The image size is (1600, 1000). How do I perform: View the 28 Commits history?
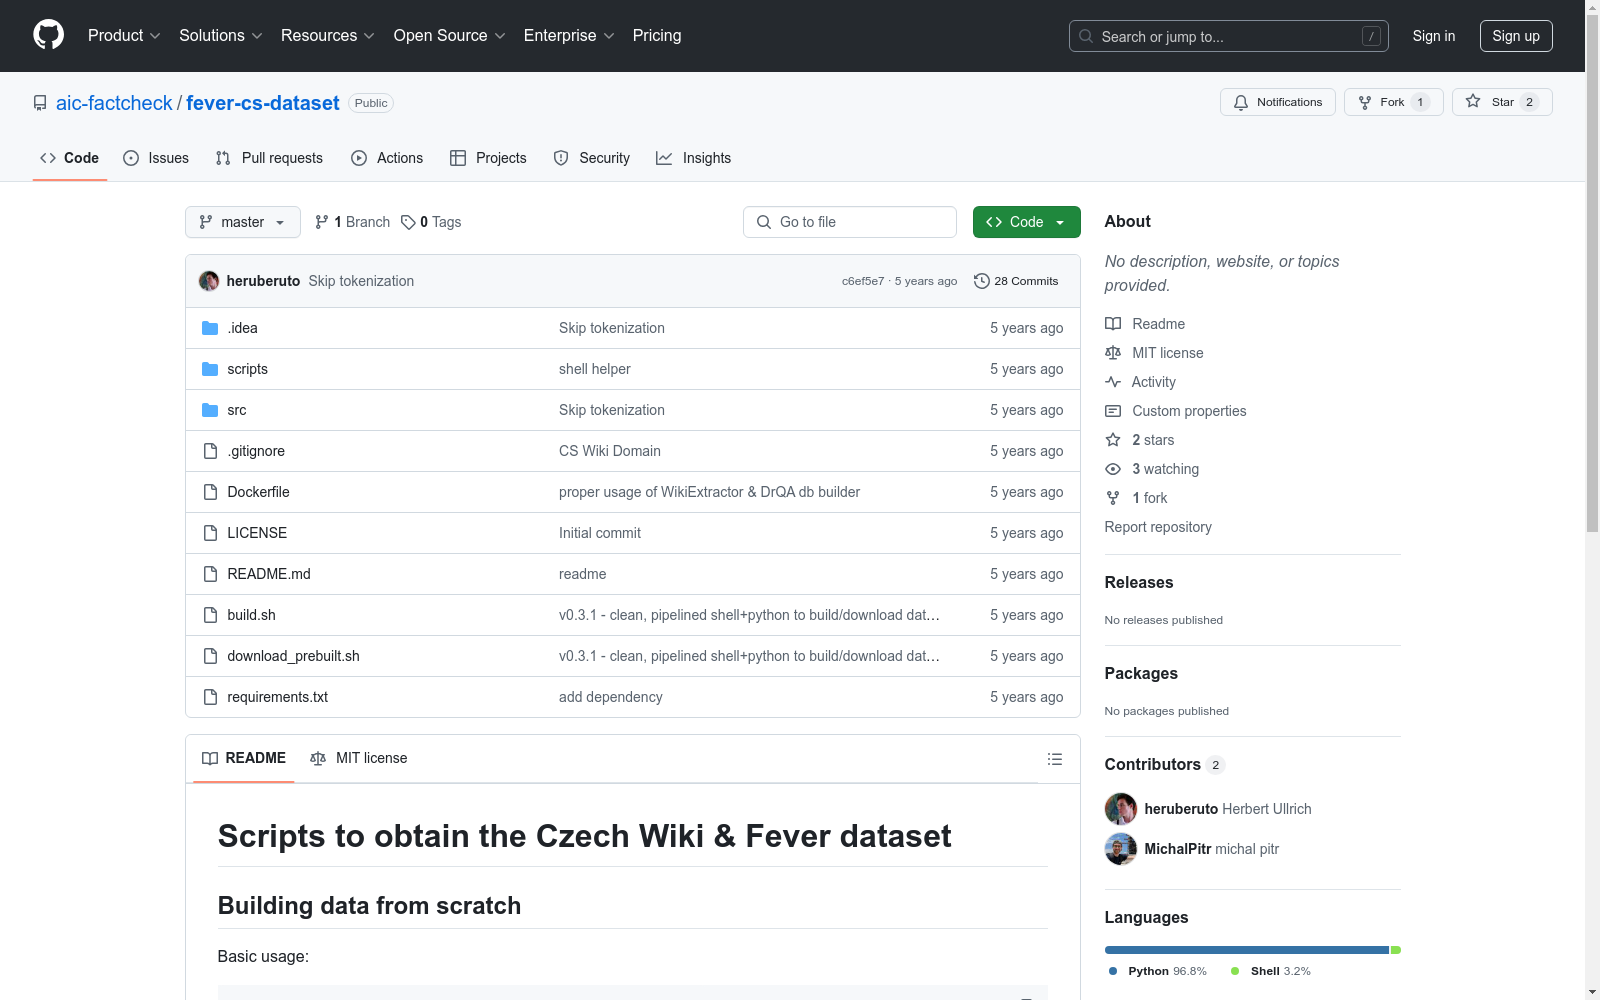tap(1016, 281)
